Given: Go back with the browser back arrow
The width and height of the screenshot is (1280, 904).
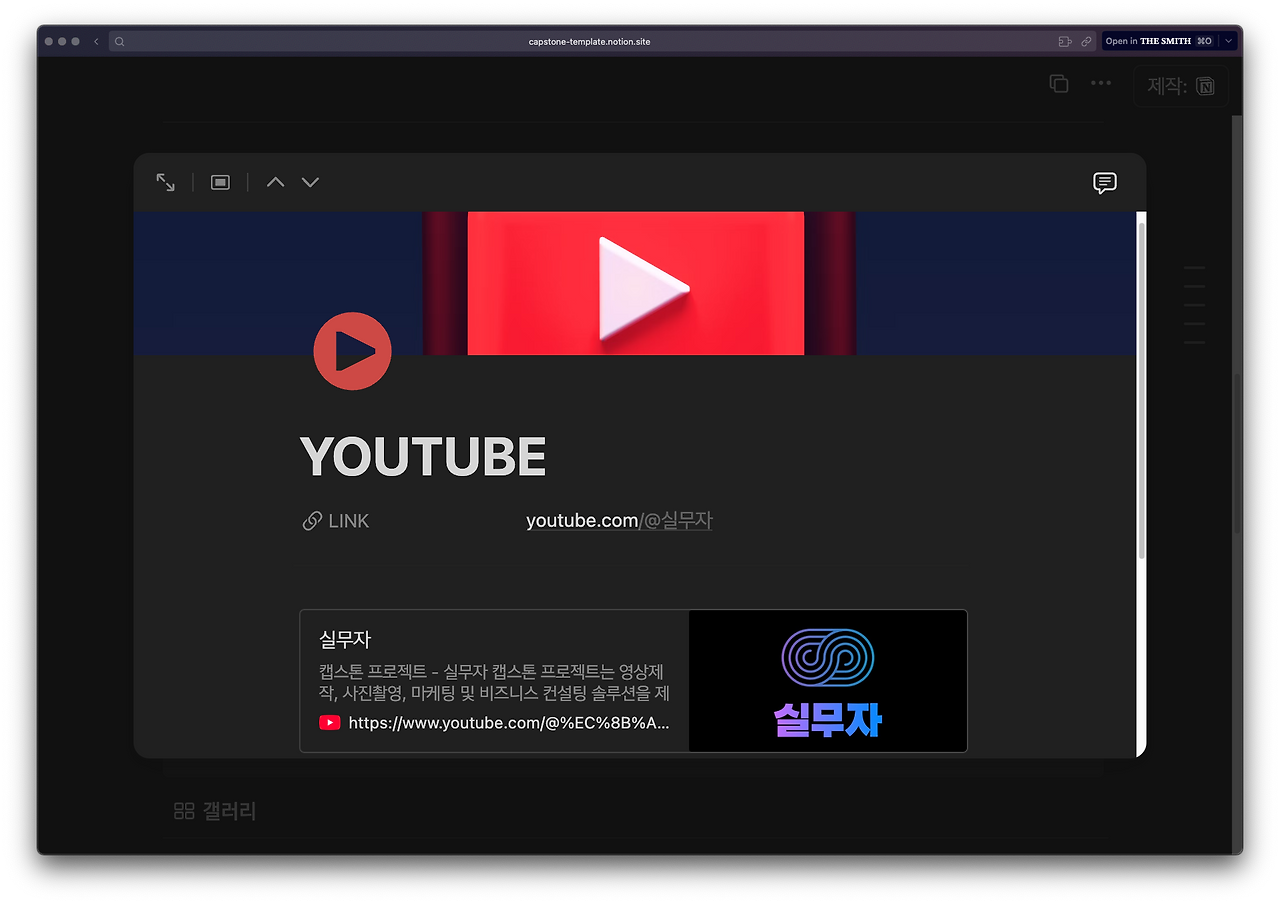Looking at the screenshot, I should [x=96, y=42].
